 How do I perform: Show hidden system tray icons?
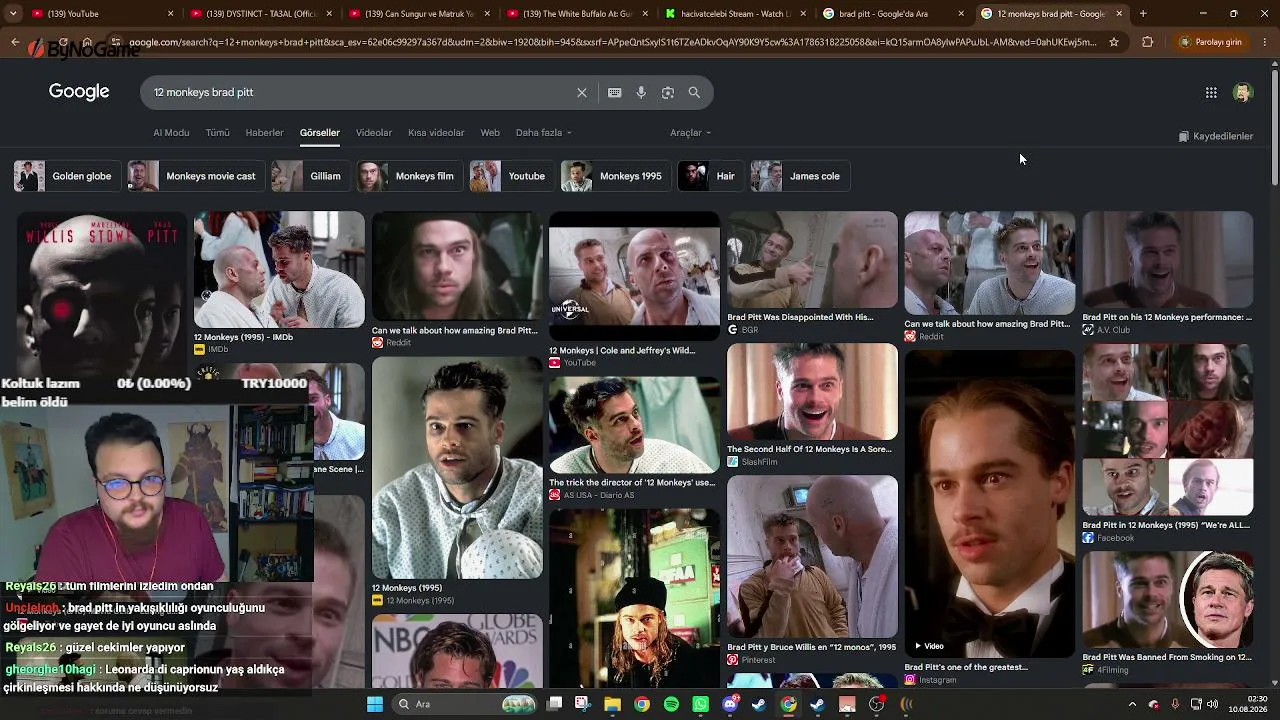coord(1132,704)
